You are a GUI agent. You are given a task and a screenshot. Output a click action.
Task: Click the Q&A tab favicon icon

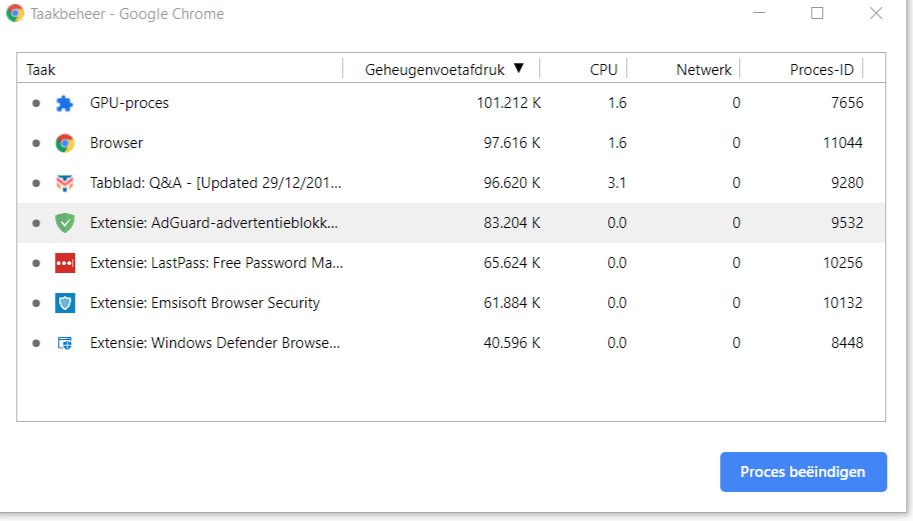65,183
